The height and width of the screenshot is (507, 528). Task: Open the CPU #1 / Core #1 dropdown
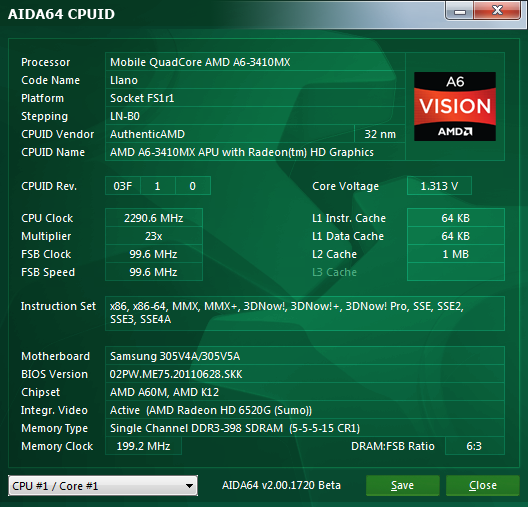click(x=103, y=485)
